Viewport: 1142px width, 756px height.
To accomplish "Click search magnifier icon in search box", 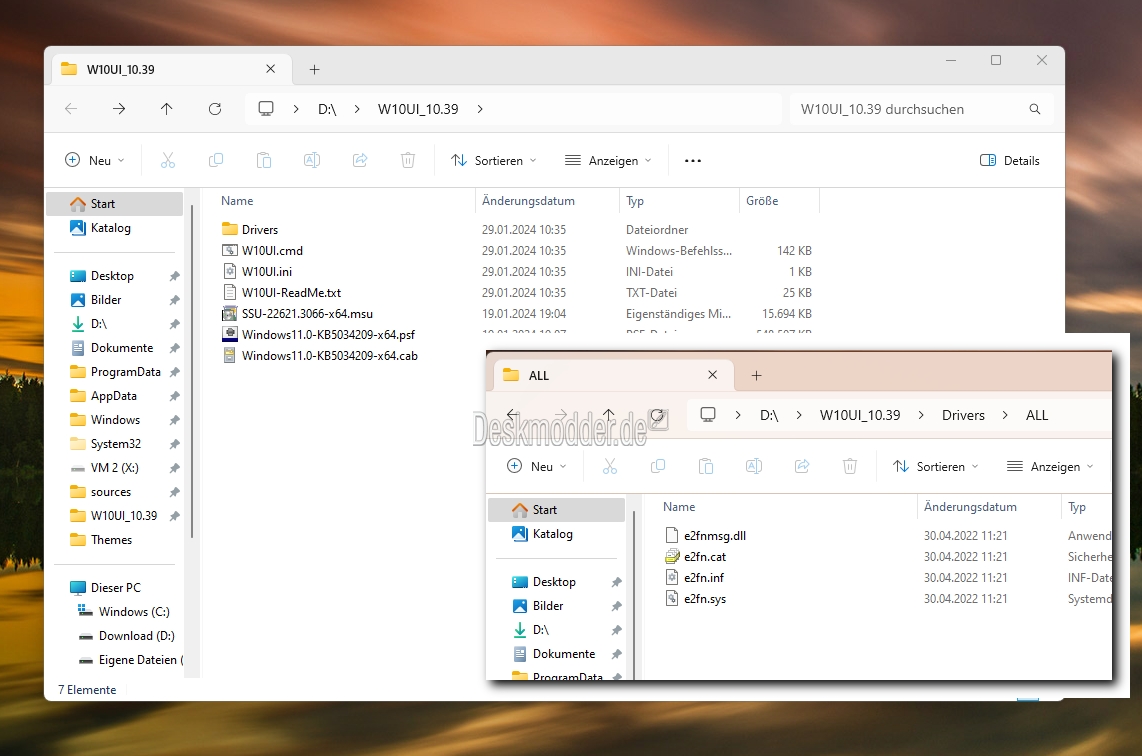I will (1035, 109).
